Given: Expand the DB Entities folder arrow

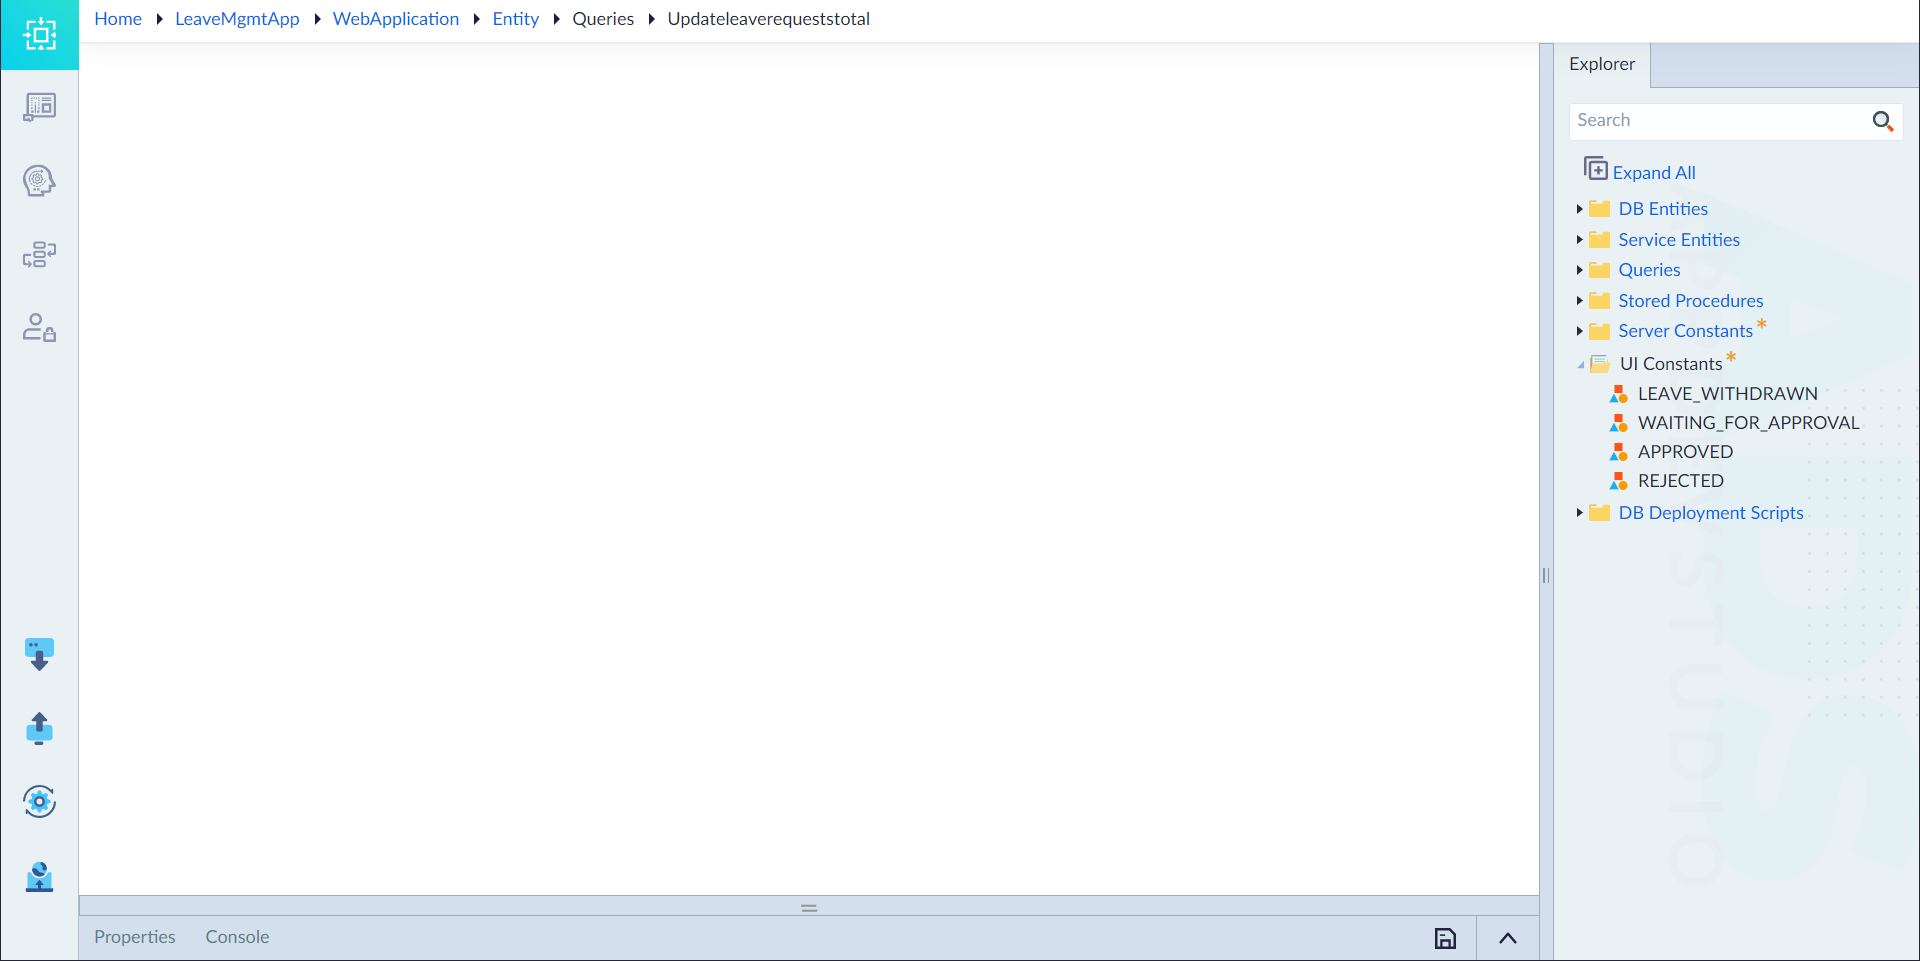Looking at the screenshot, I should pyautogui.click(x=1580, y=209).
